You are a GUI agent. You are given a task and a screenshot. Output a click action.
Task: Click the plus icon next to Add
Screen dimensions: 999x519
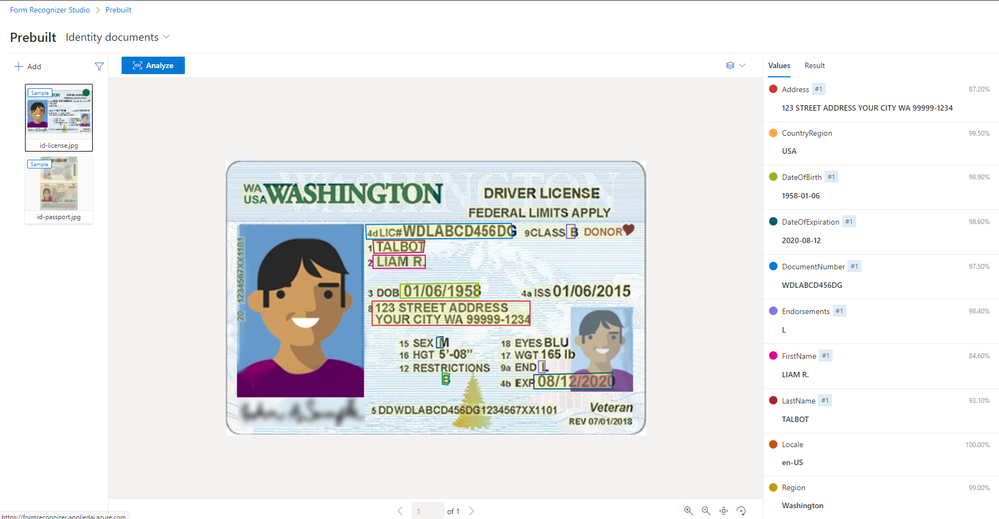pos(18,66)
